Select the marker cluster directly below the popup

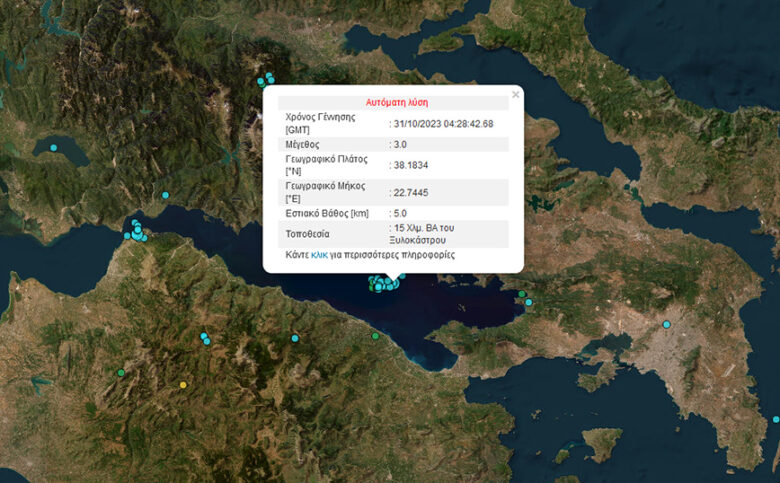point(385,284)
